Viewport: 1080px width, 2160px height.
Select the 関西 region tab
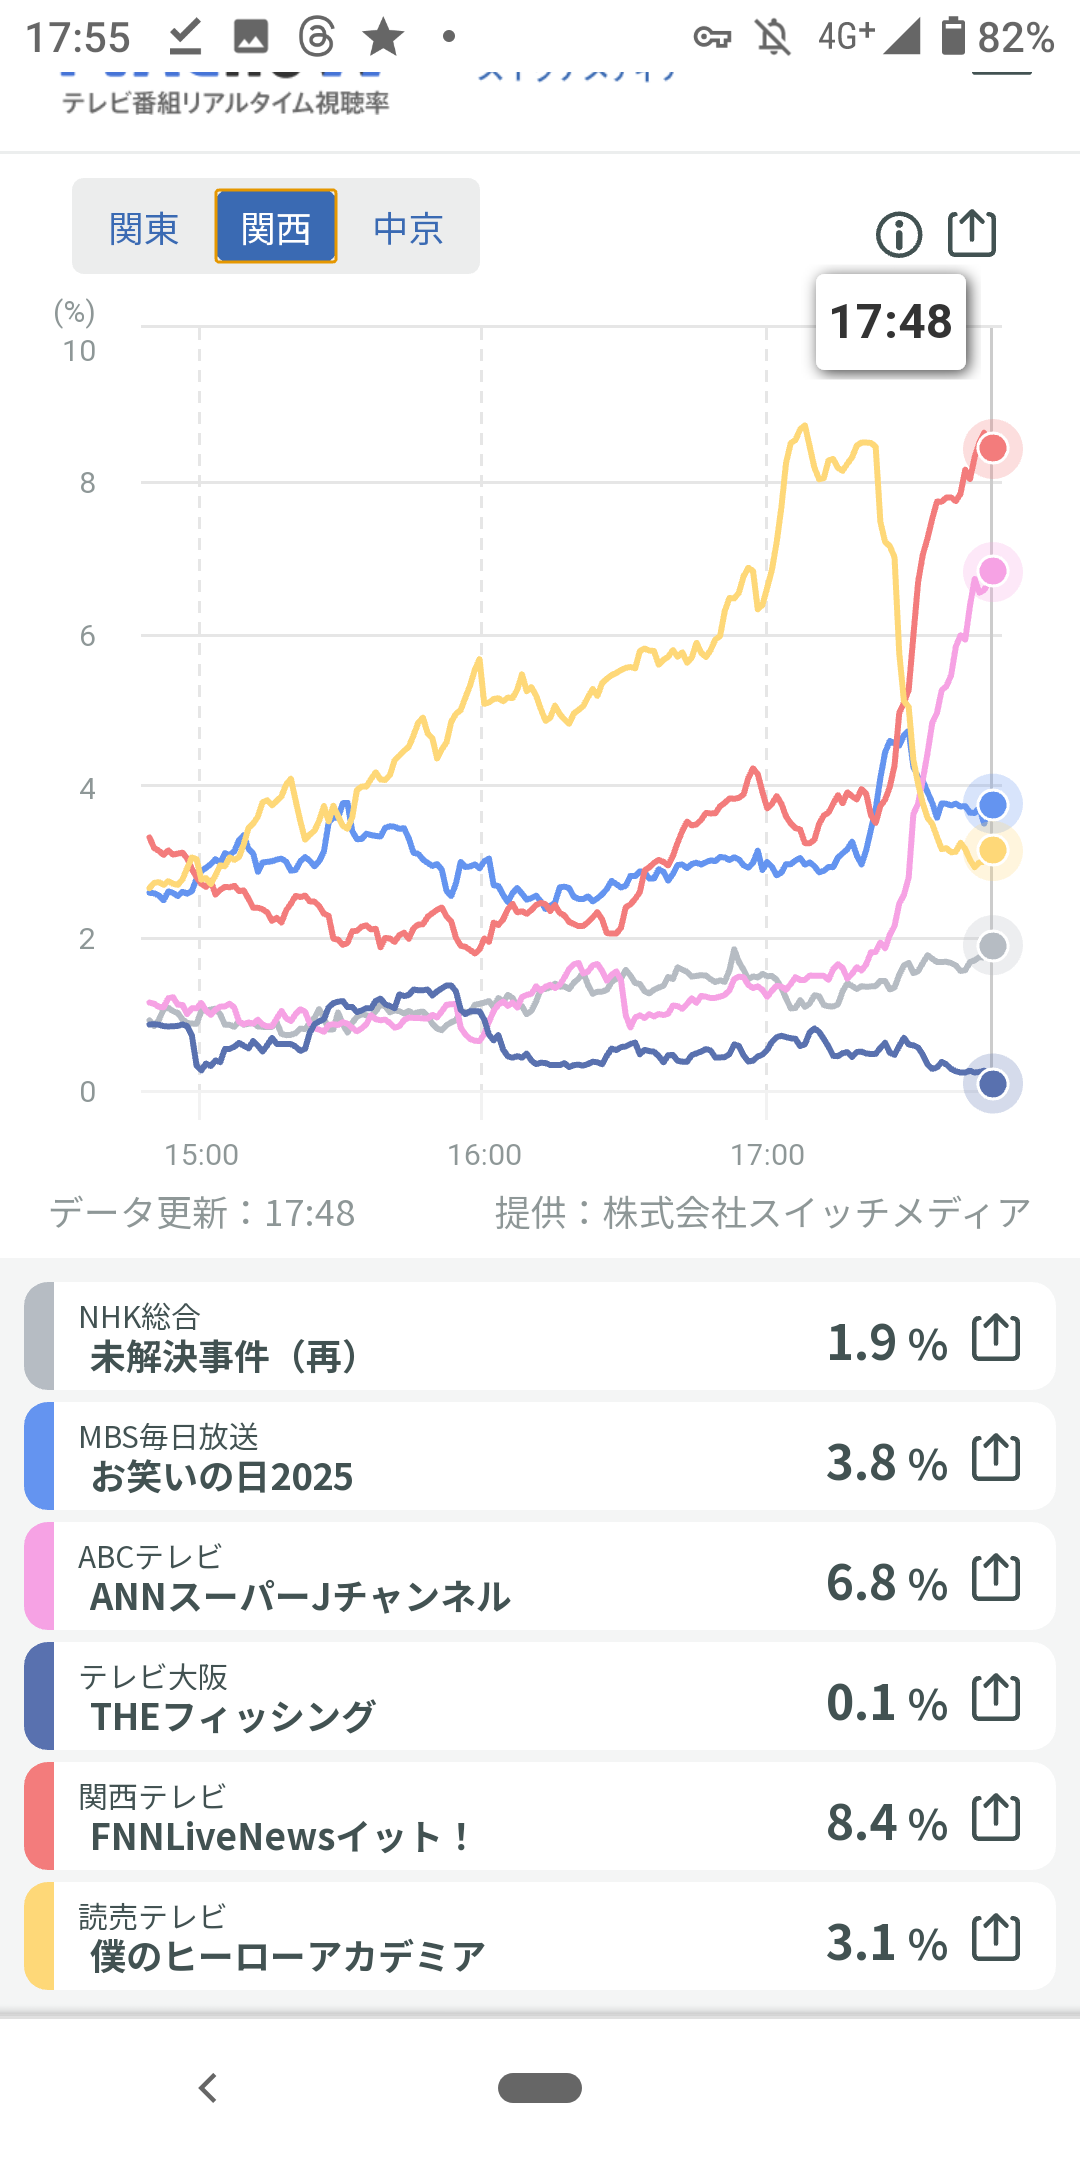point(276,228)
